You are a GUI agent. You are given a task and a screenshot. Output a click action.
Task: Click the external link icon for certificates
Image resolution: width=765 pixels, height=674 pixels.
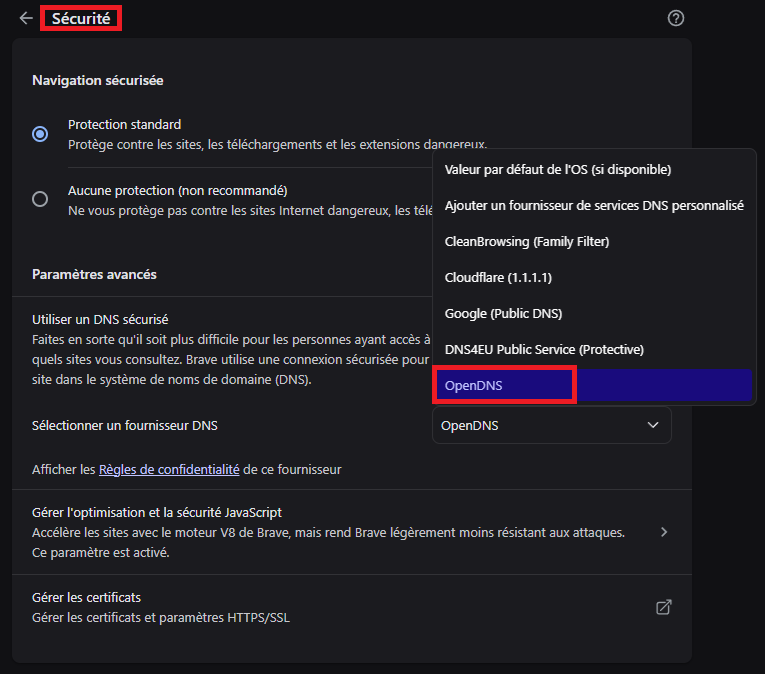(x=663, y=607)
